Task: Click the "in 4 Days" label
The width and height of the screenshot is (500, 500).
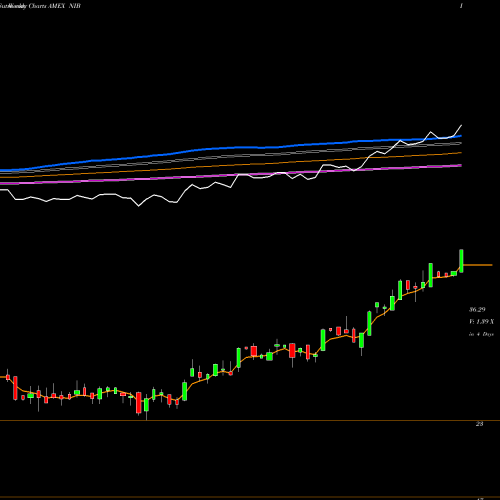Action: pos(481,334)
